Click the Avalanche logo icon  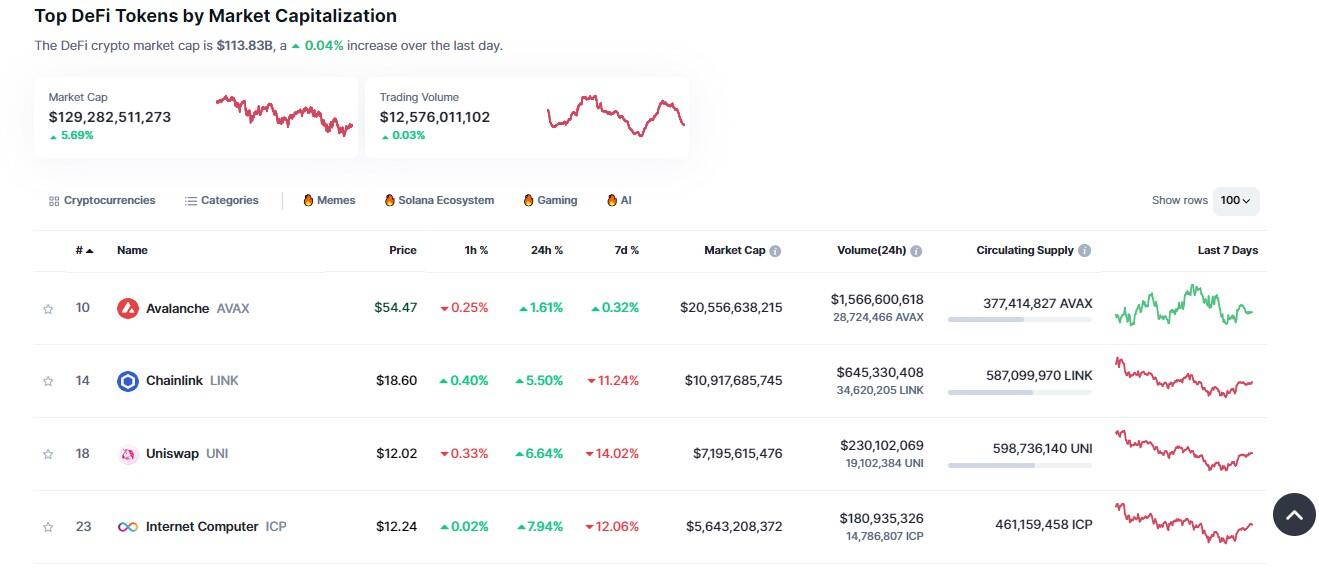(x=127, y=308)
